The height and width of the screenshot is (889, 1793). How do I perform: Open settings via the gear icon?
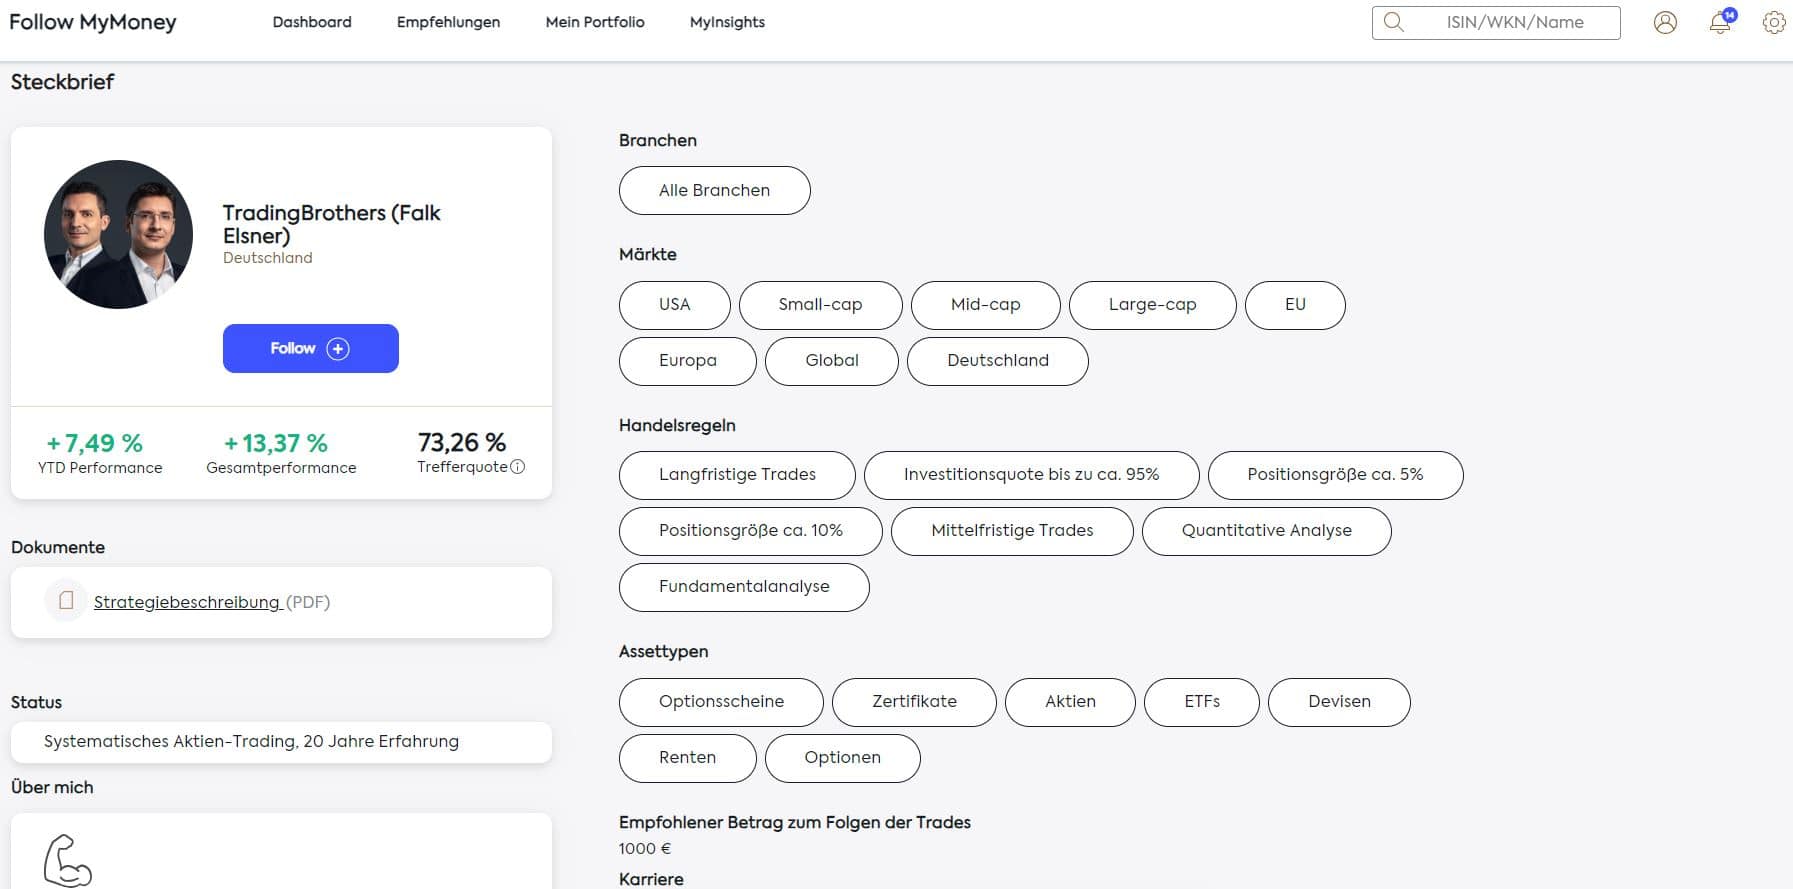coord(1774,23)
